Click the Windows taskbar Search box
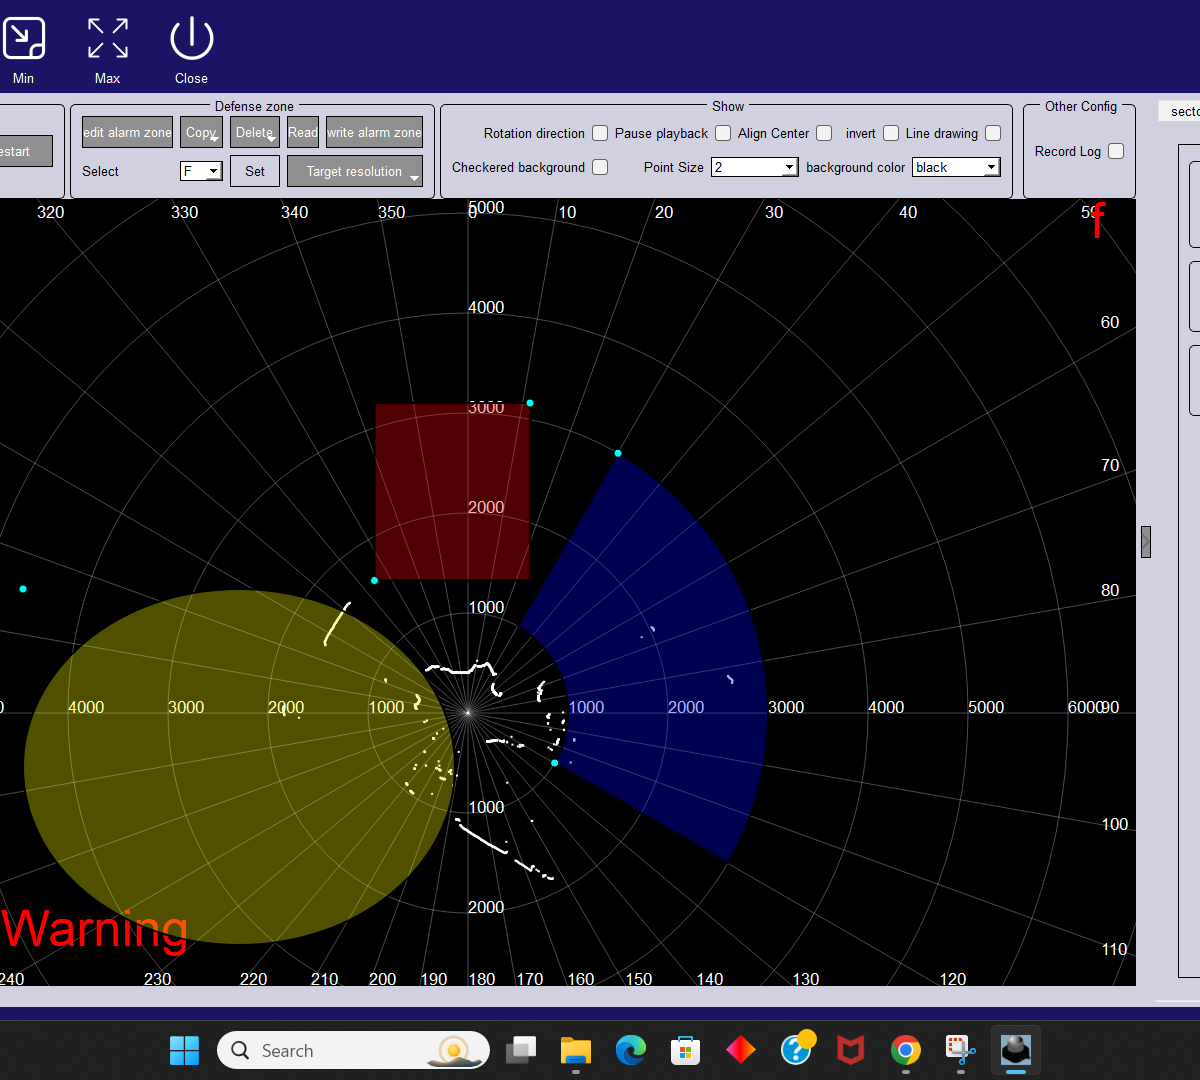Screen dimensions: 1200x1080 353,1050
